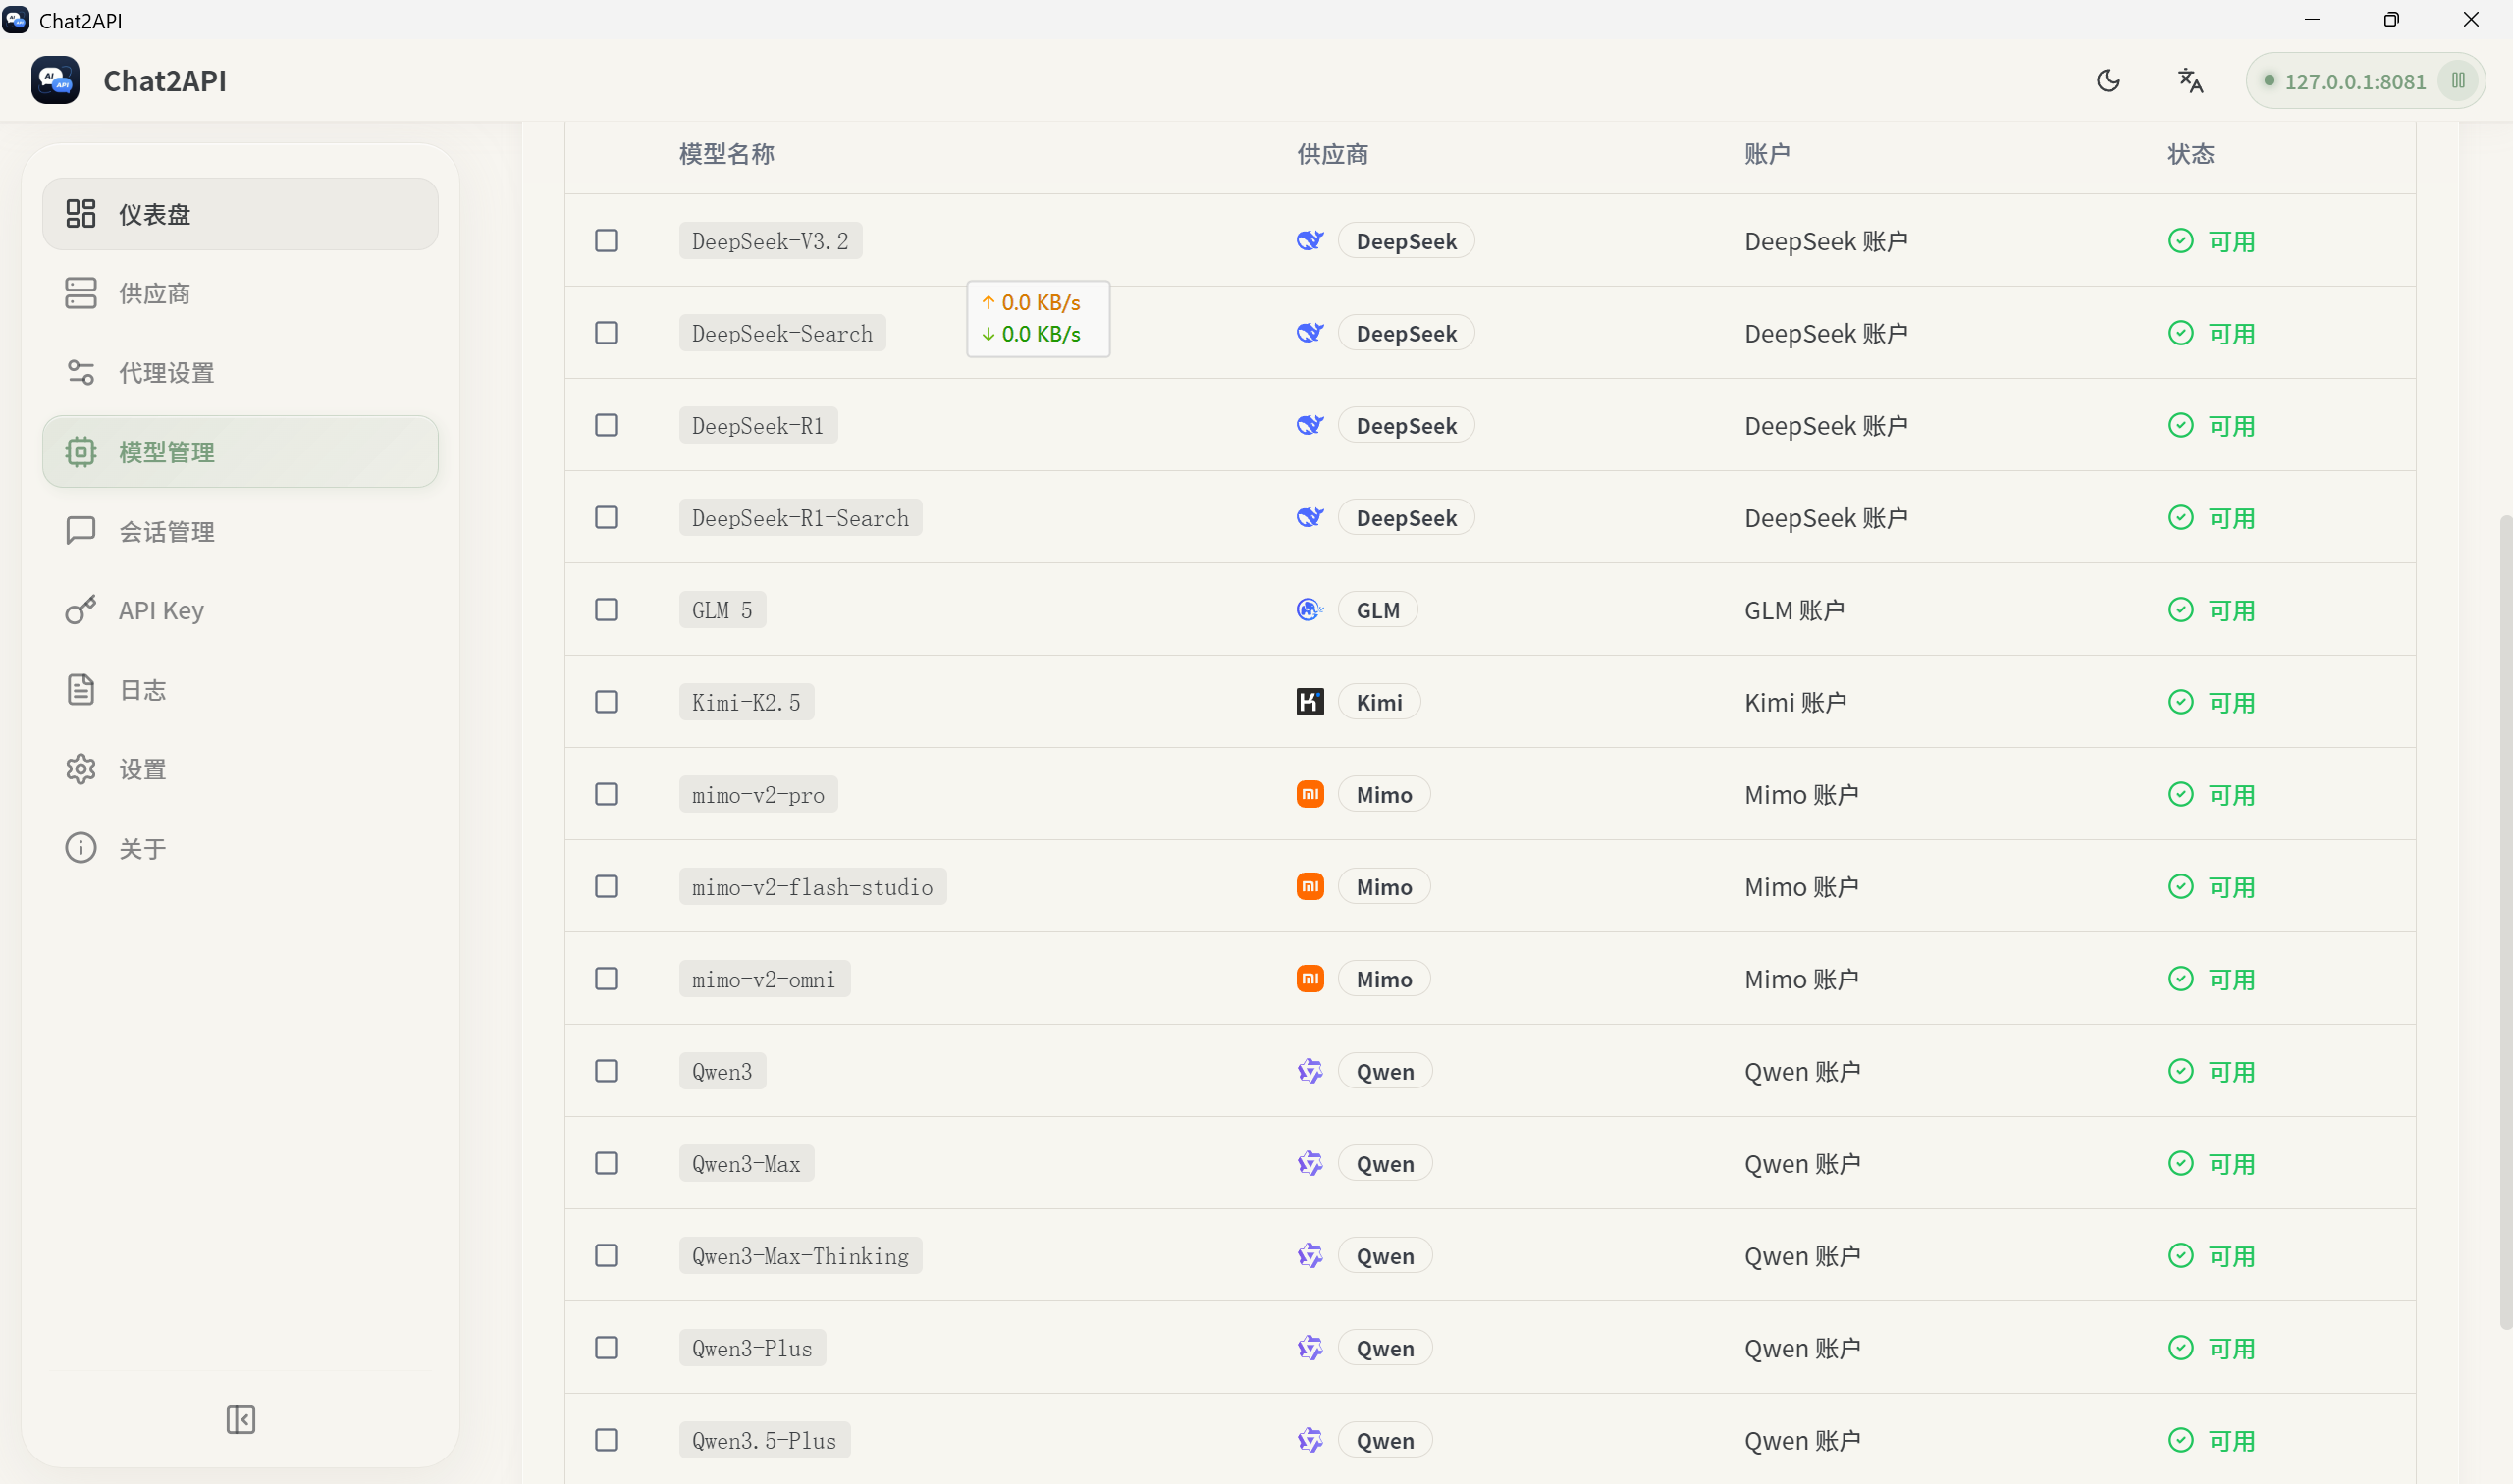Click the server address 127.0.0.1:8081

2355,82
